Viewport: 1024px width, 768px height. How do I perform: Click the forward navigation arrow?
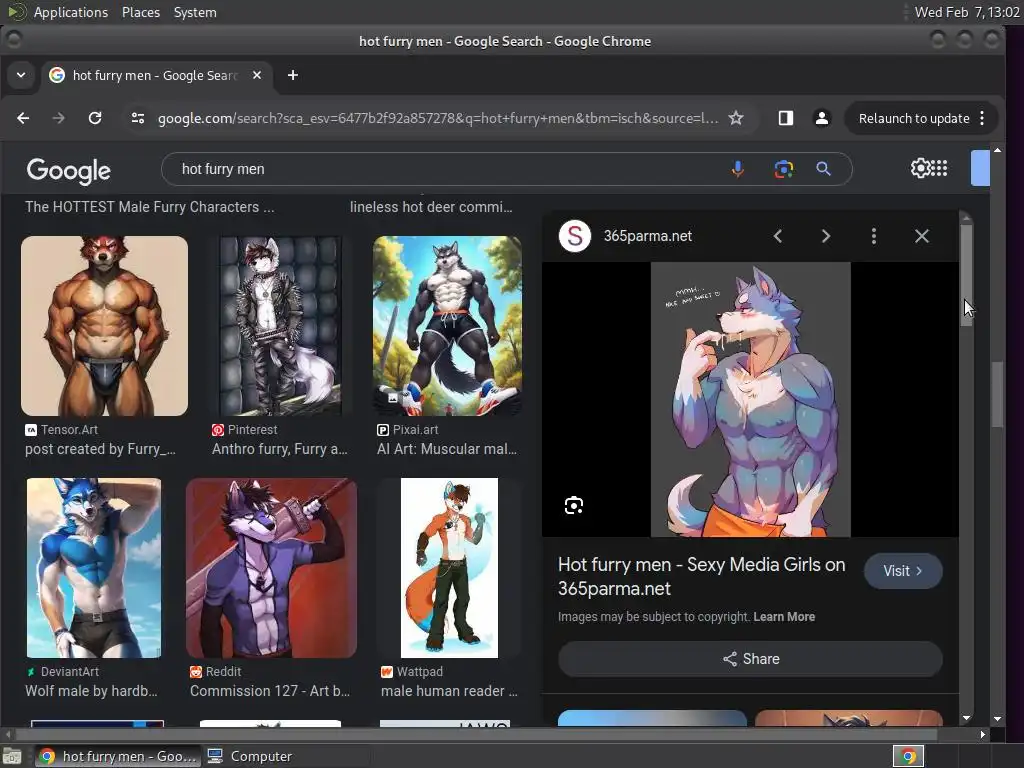point(59,118)
